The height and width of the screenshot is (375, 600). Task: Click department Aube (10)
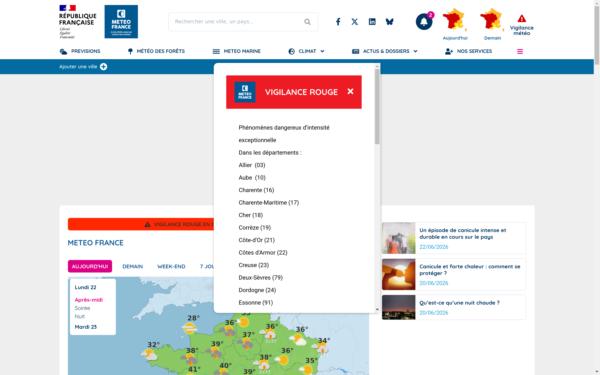tap(252, 178)
